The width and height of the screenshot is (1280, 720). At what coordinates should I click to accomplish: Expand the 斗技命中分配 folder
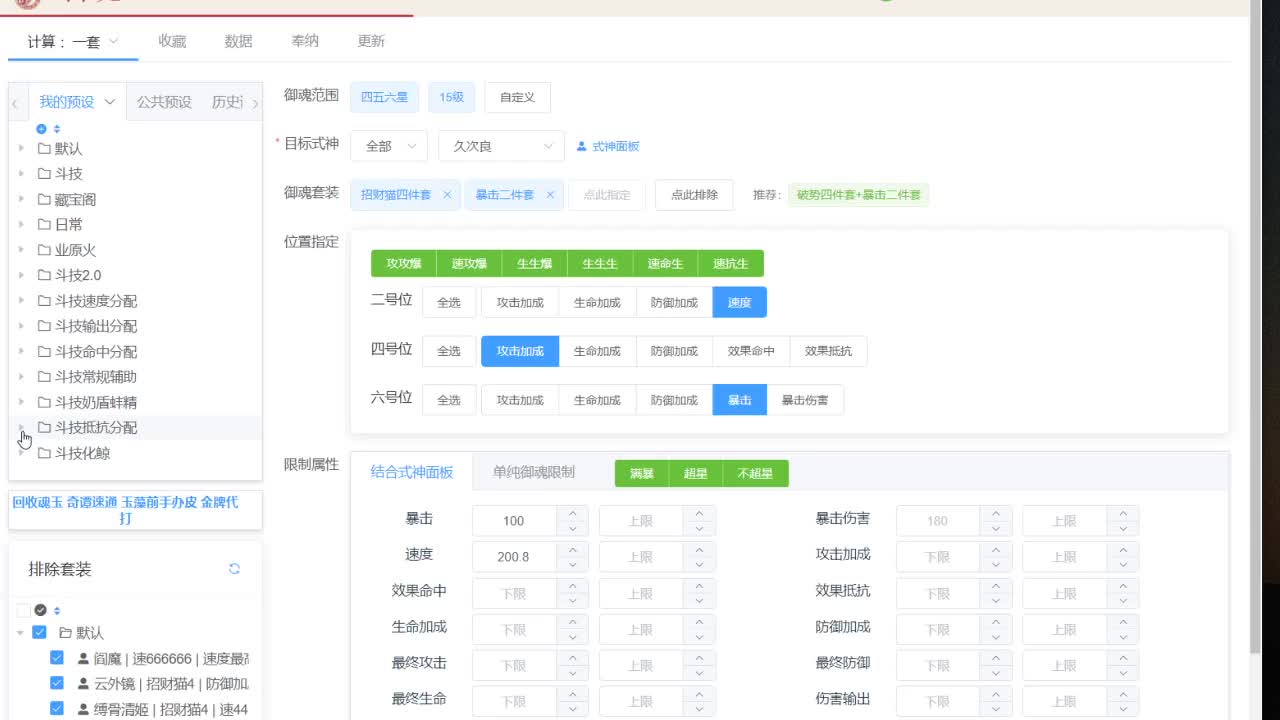click(21, 351)
